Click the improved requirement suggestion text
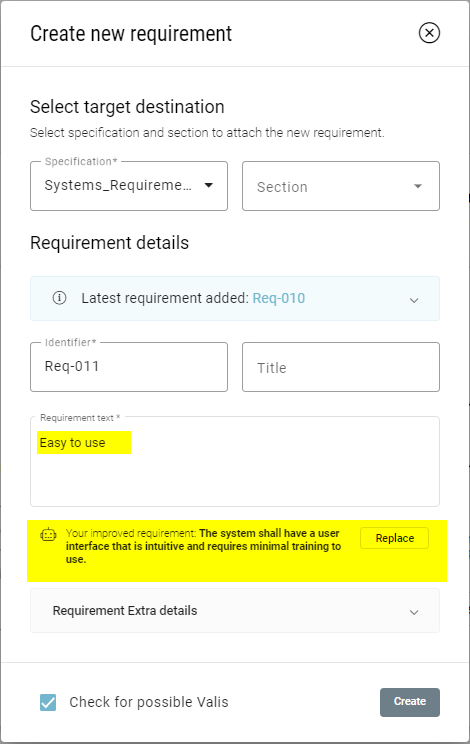This screenshot has width=470, height=744. pos(203,546)
